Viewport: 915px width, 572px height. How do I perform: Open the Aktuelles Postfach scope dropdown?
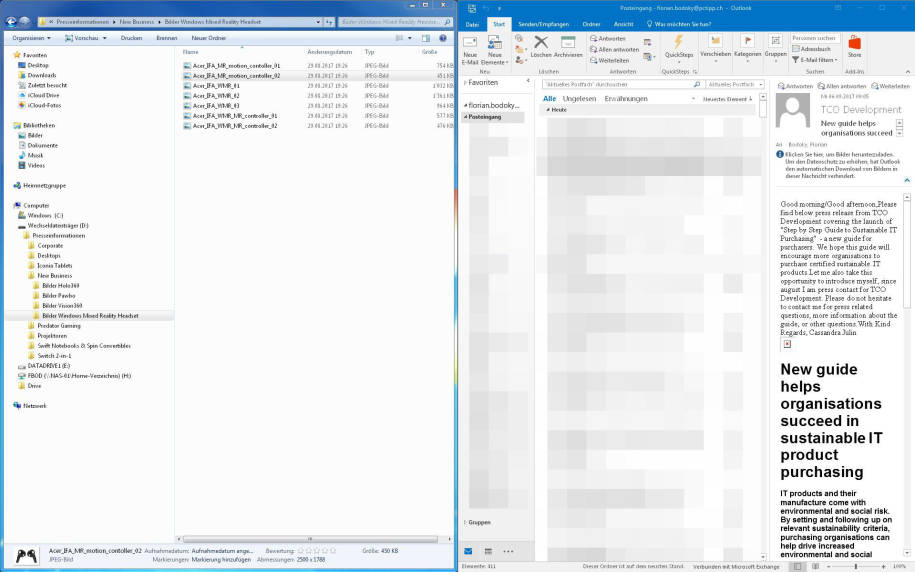coord(735,85)
